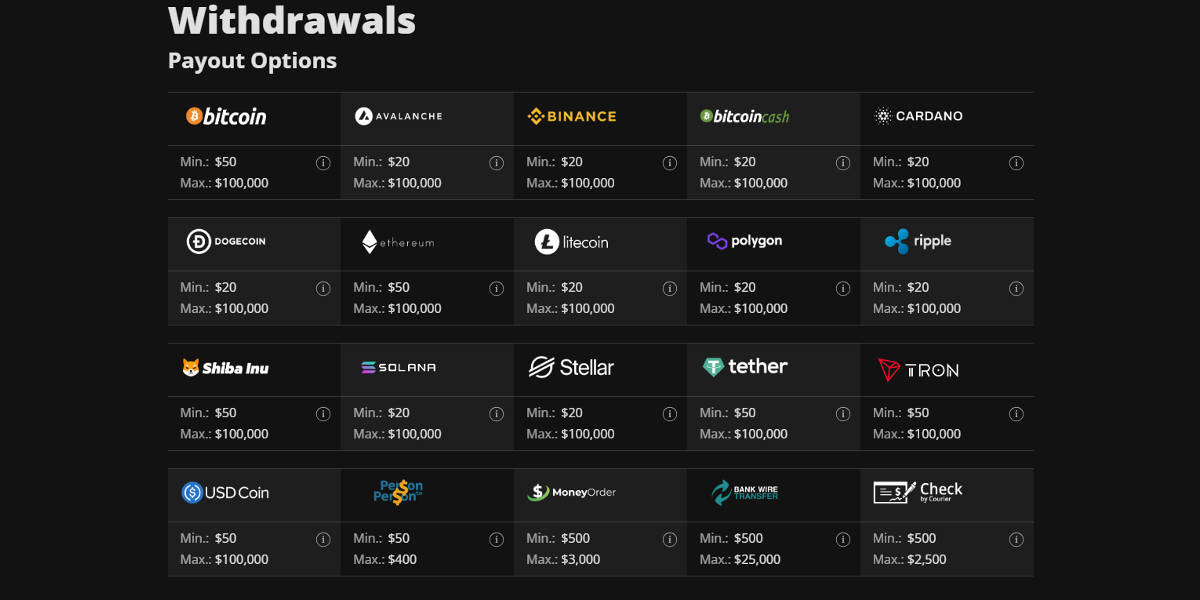The height and width of the screenshot is (600, 1200).
Task: Show info for Person to Person payout
Action: [x=496, y=540]
